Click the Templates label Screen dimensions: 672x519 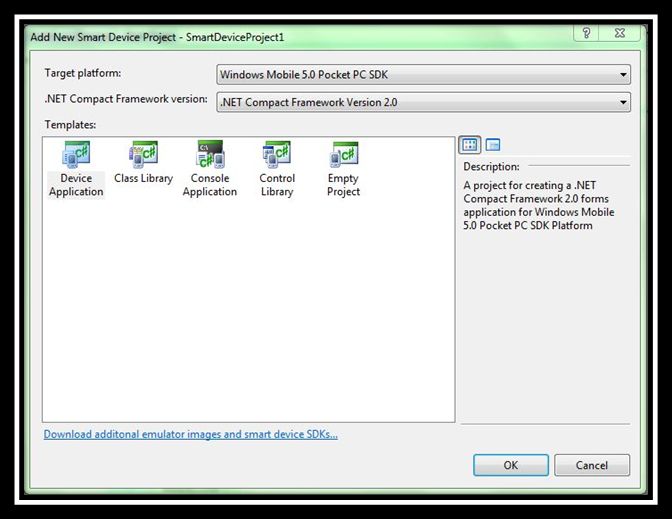[70, 125]
